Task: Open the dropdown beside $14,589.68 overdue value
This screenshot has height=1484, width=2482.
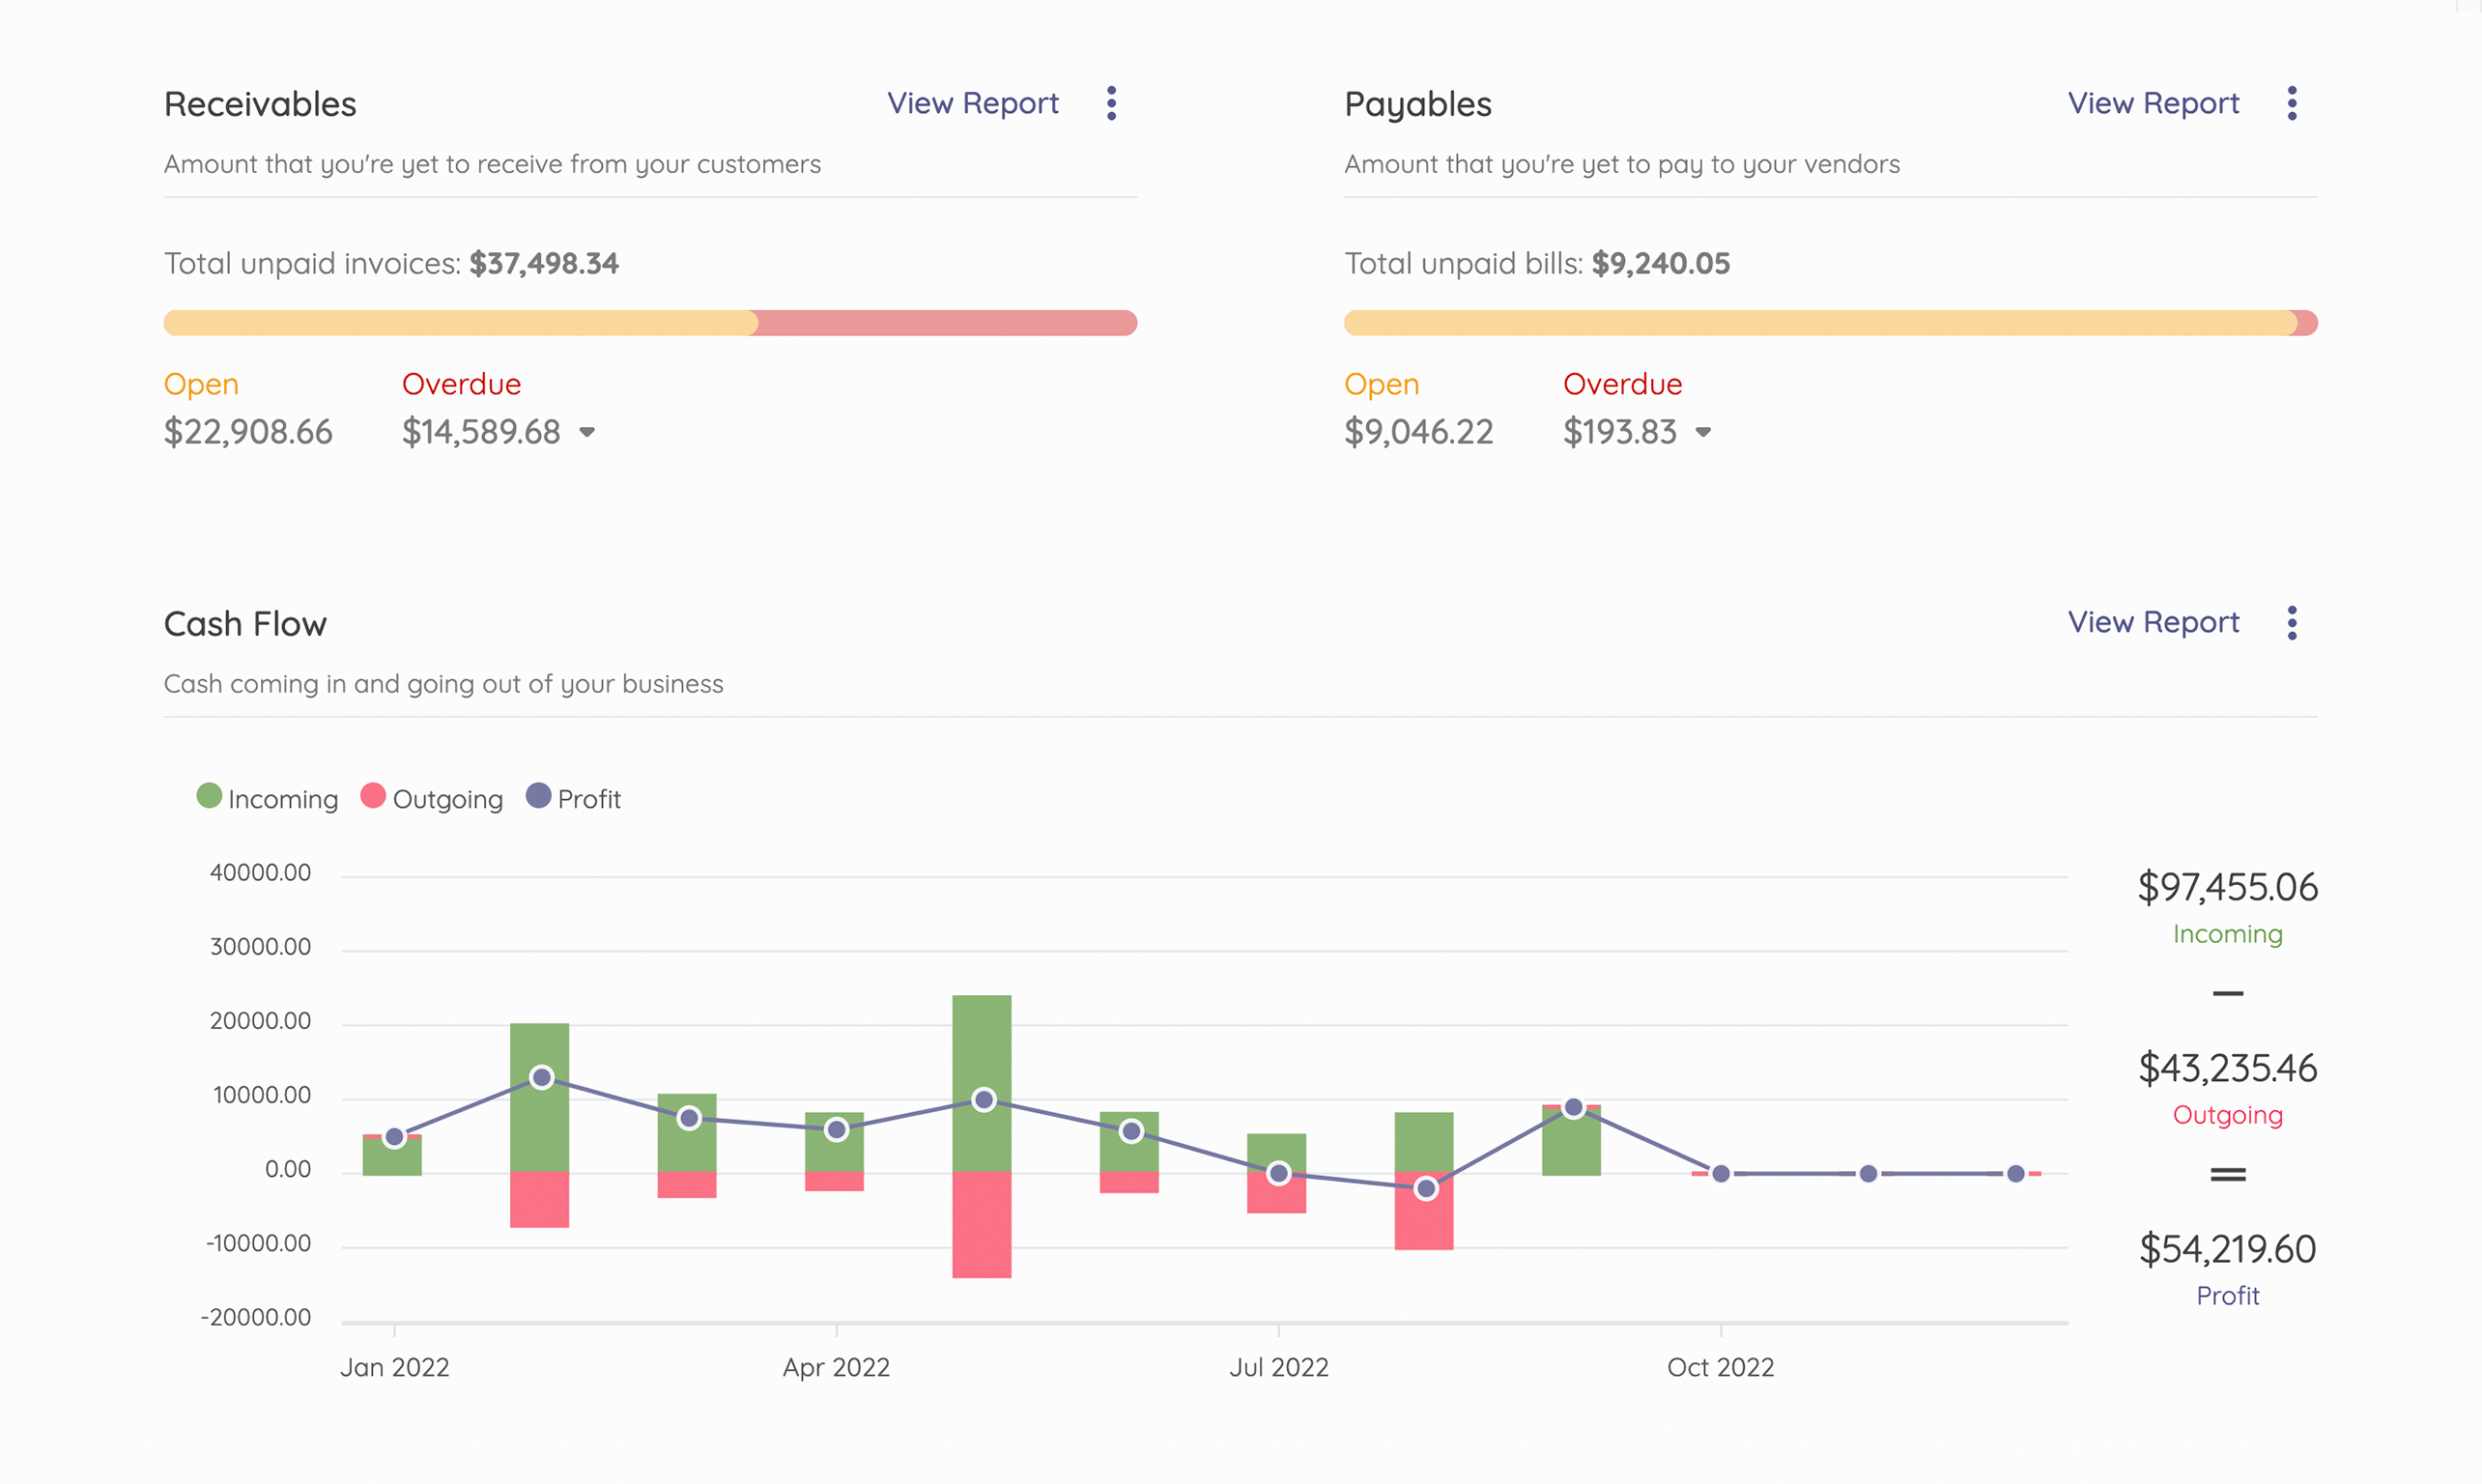Action: click(585, 432)
